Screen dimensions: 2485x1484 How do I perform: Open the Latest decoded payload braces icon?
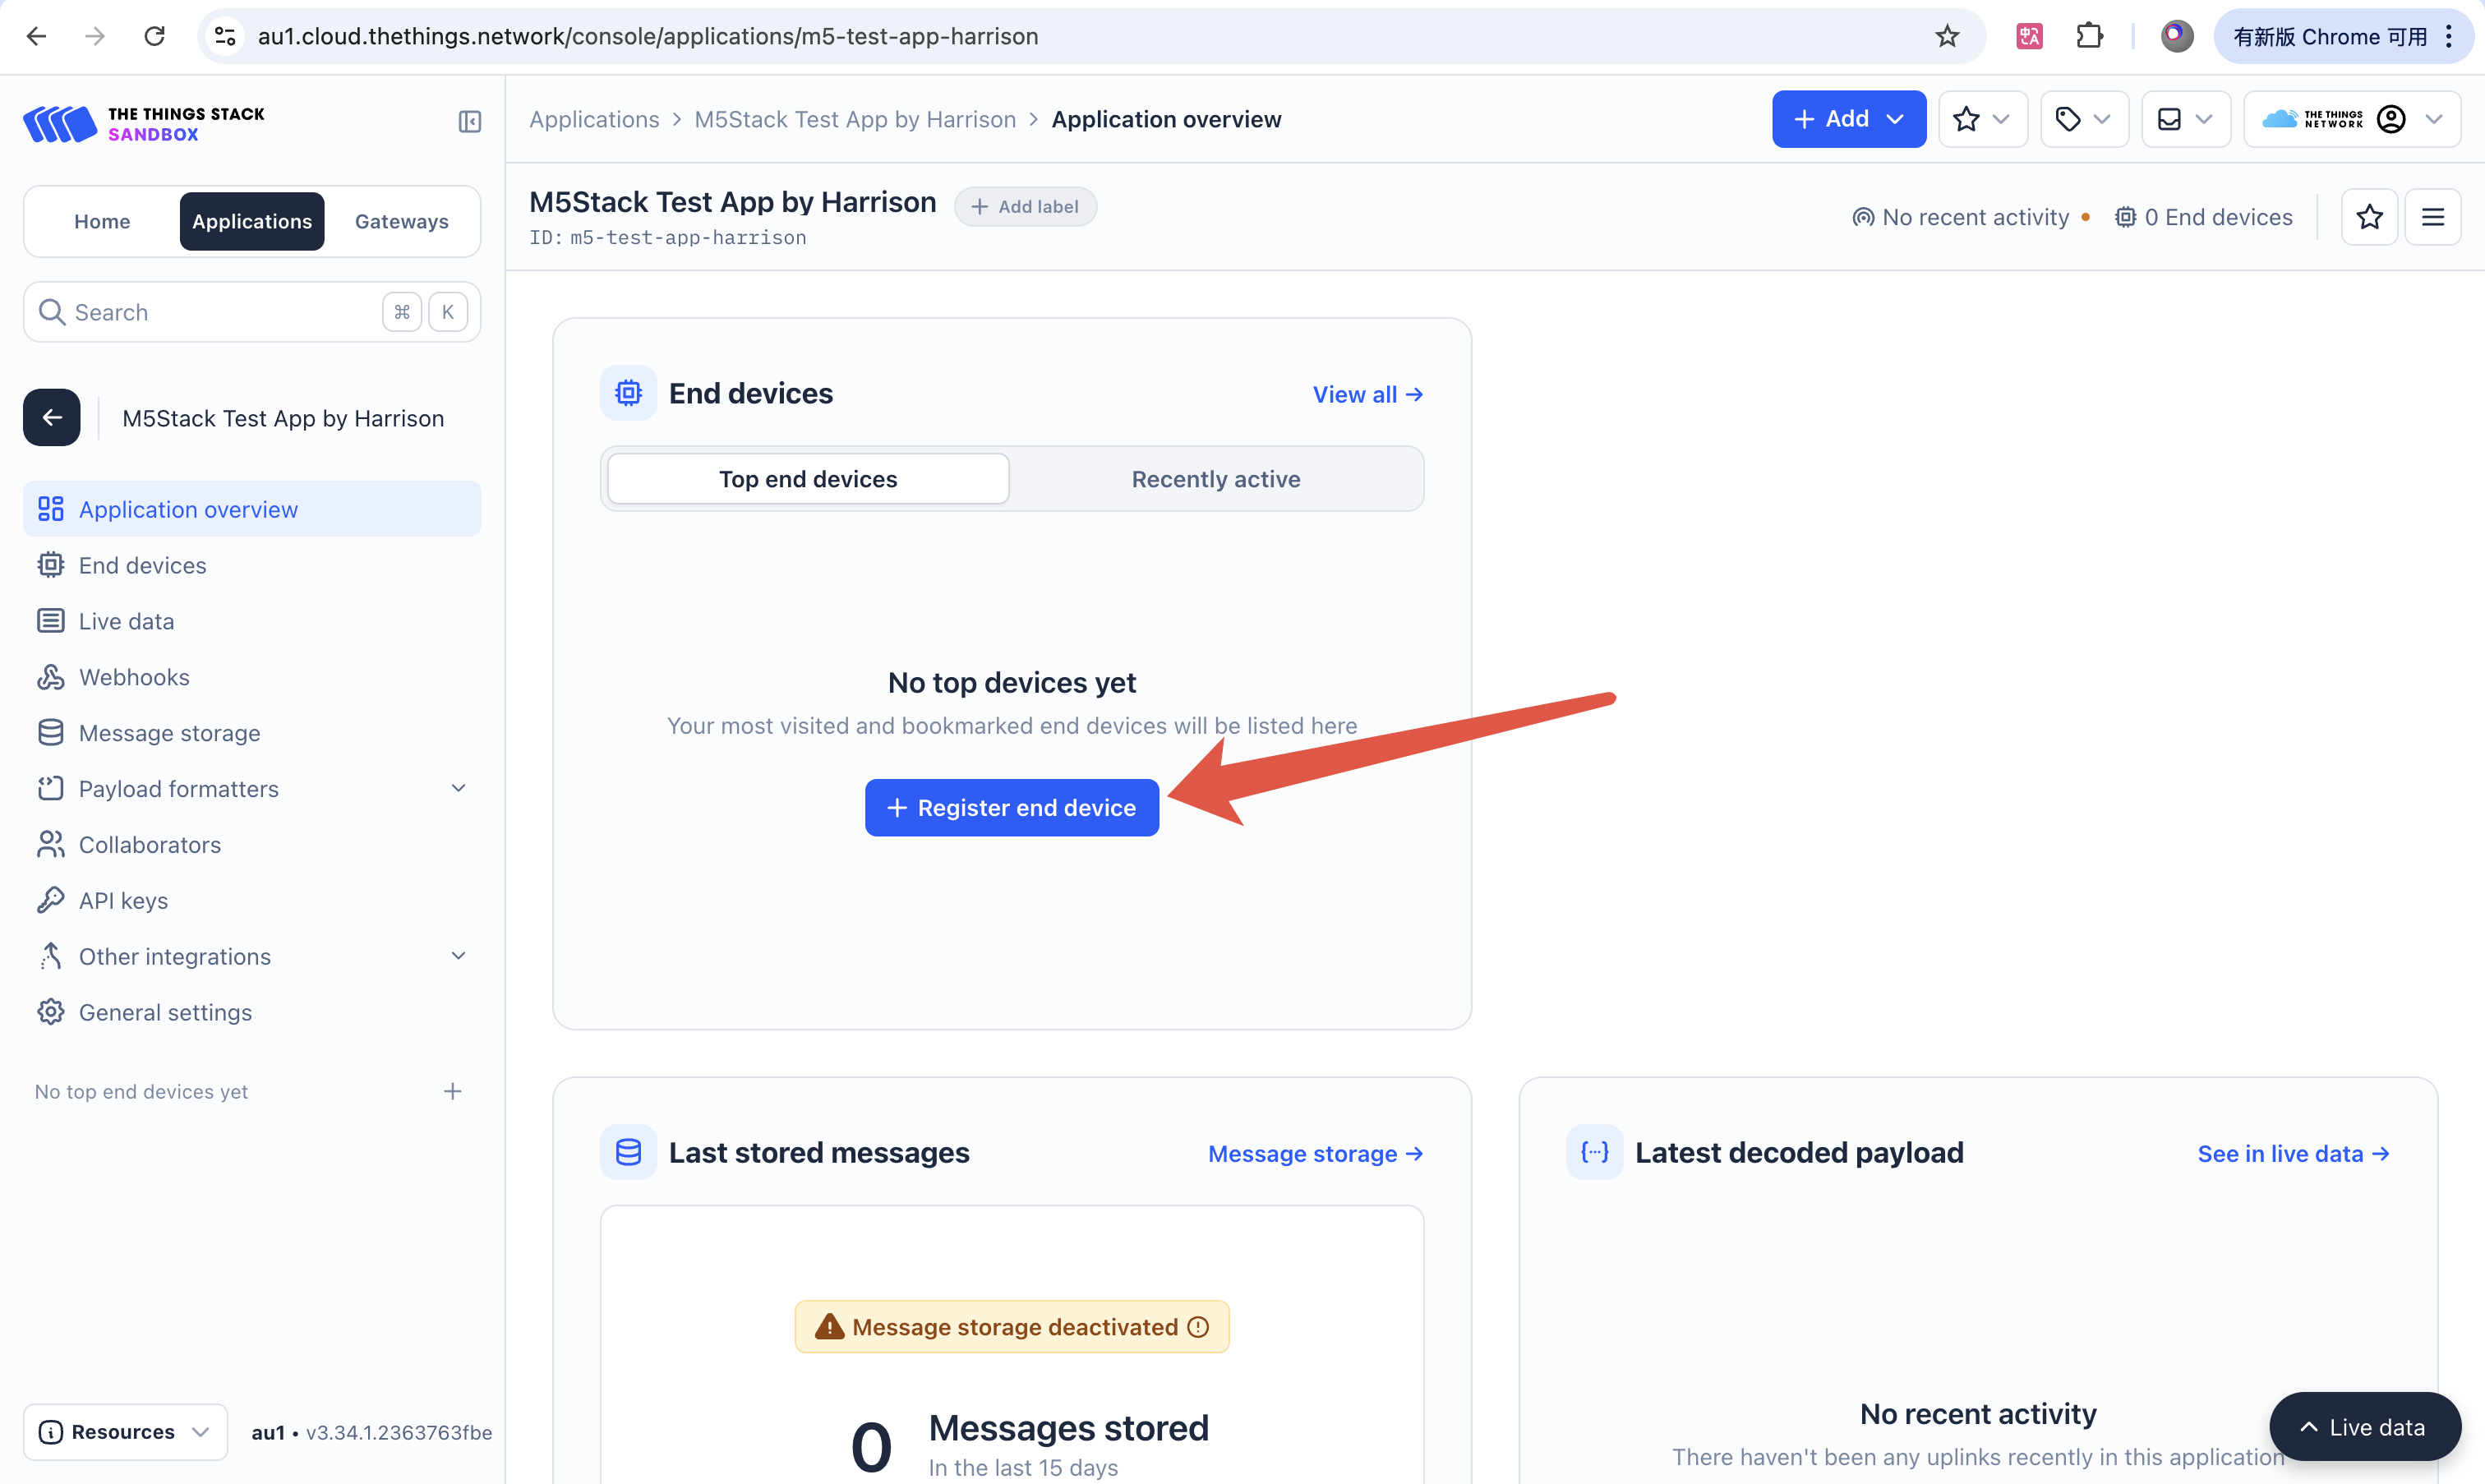coord(1594,1152)
